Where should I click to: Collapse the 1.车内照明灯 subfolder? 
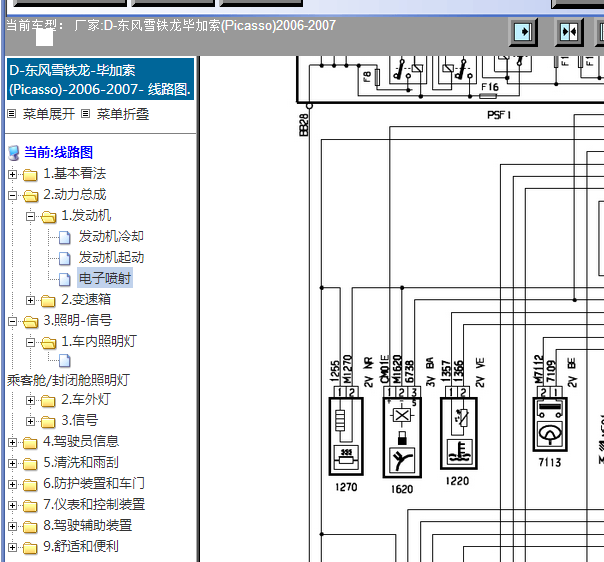[30, 342]
